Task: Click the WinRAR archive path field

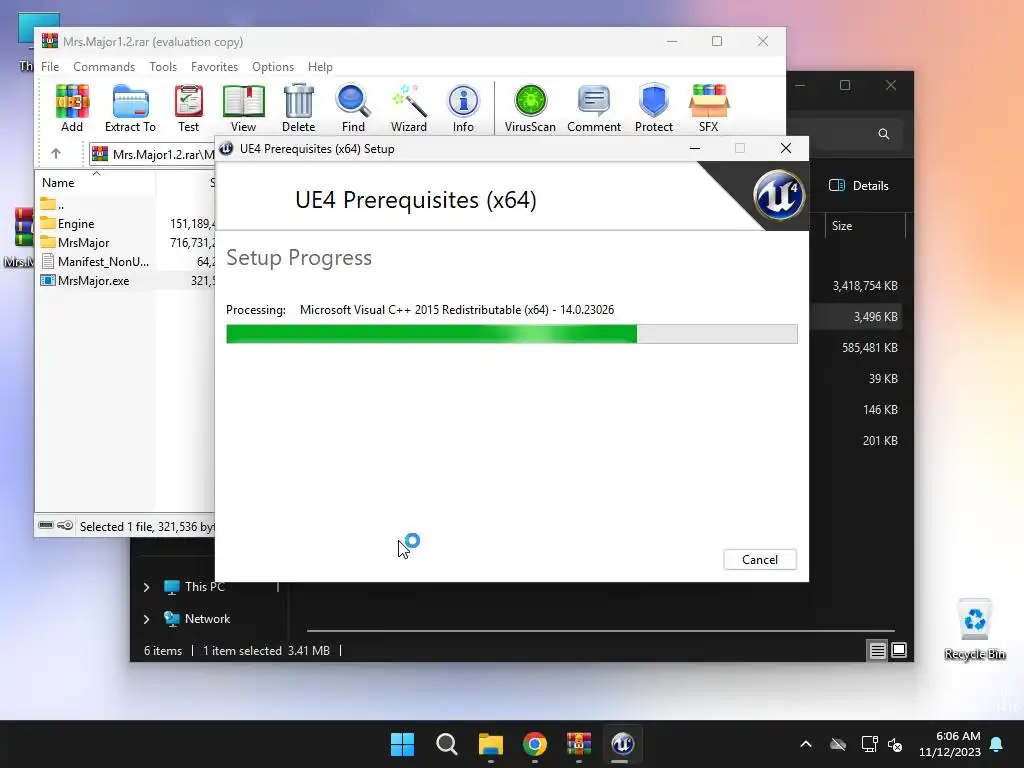Action: click(x=152, y=154)
